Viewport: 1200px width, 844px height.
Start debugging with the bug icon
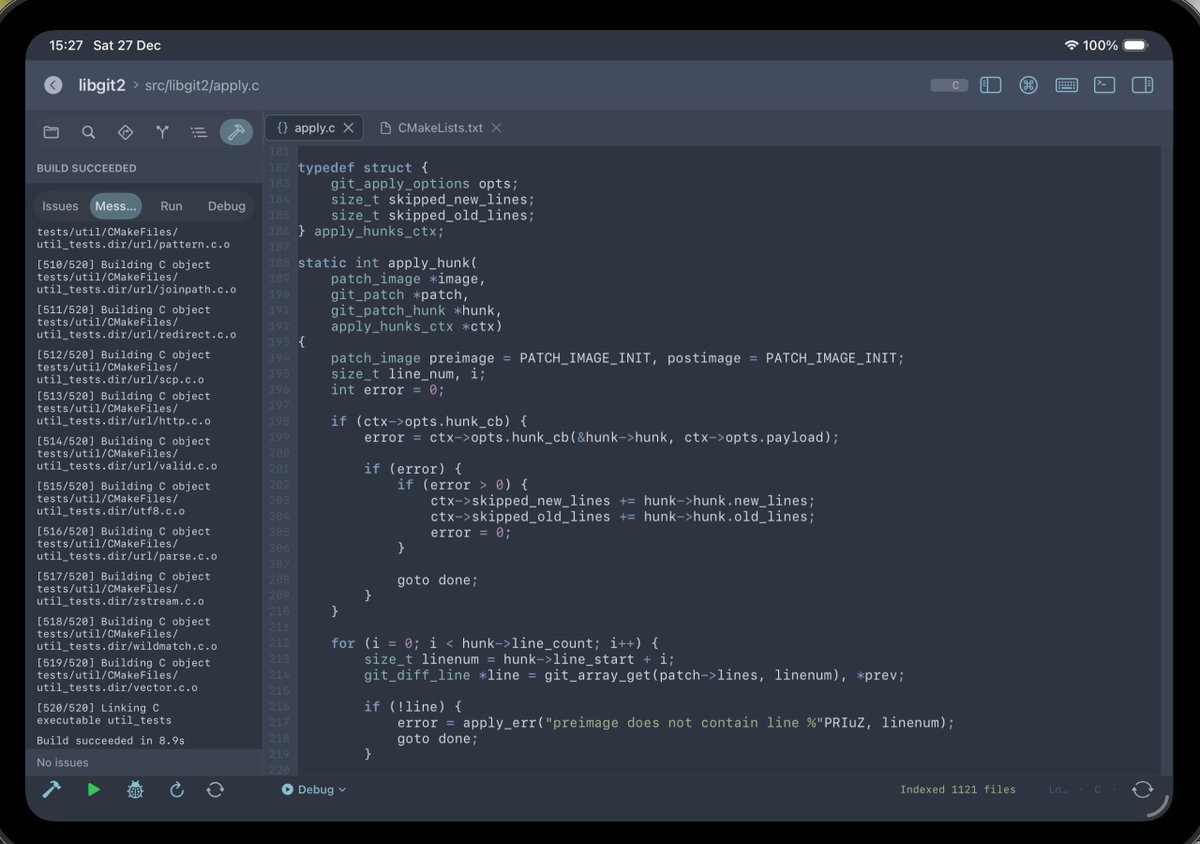pos(135,790)
